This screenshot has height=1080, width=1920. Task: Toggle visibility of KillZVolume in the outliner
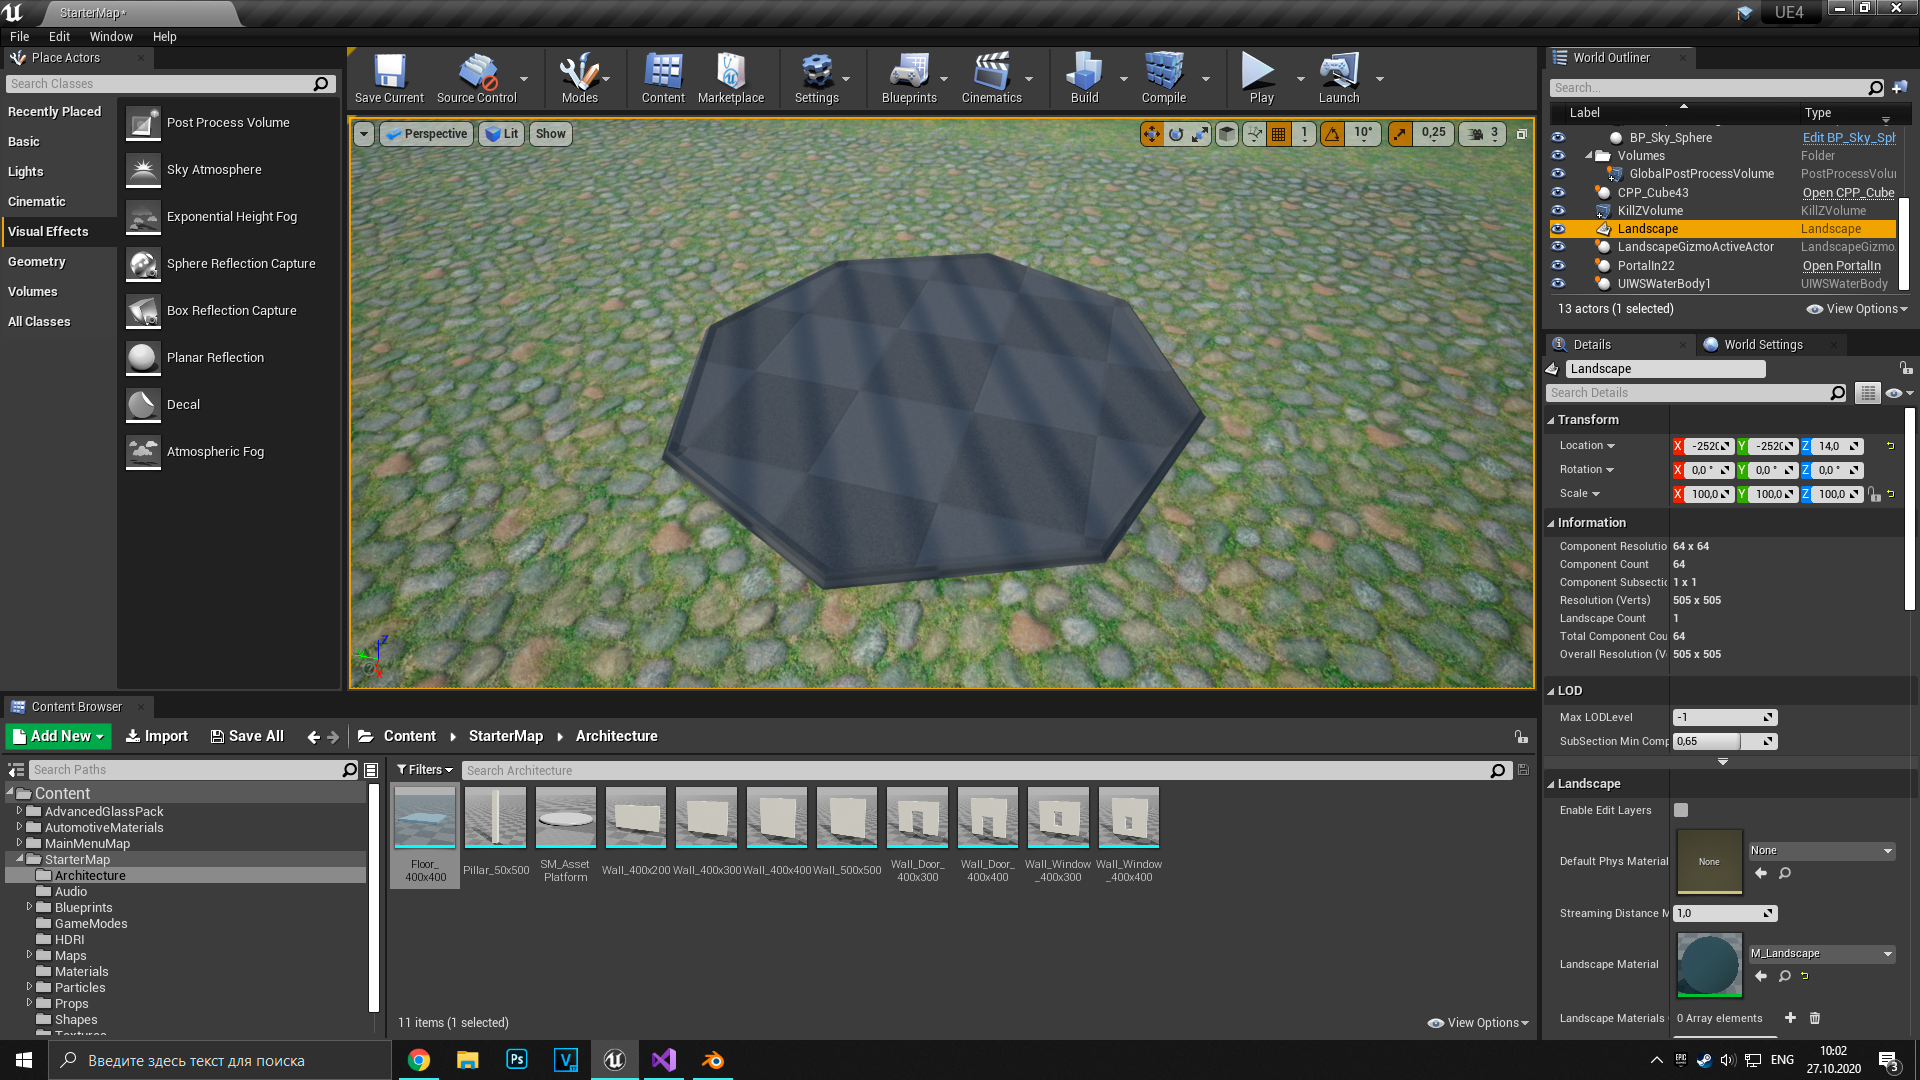[1558, 211]
